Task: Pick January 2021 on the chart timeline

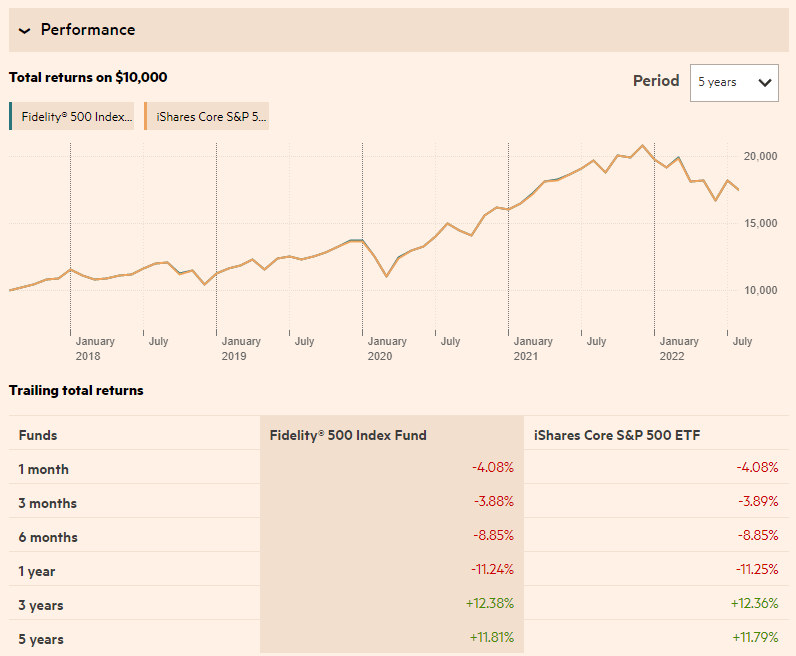Action: 533,348
